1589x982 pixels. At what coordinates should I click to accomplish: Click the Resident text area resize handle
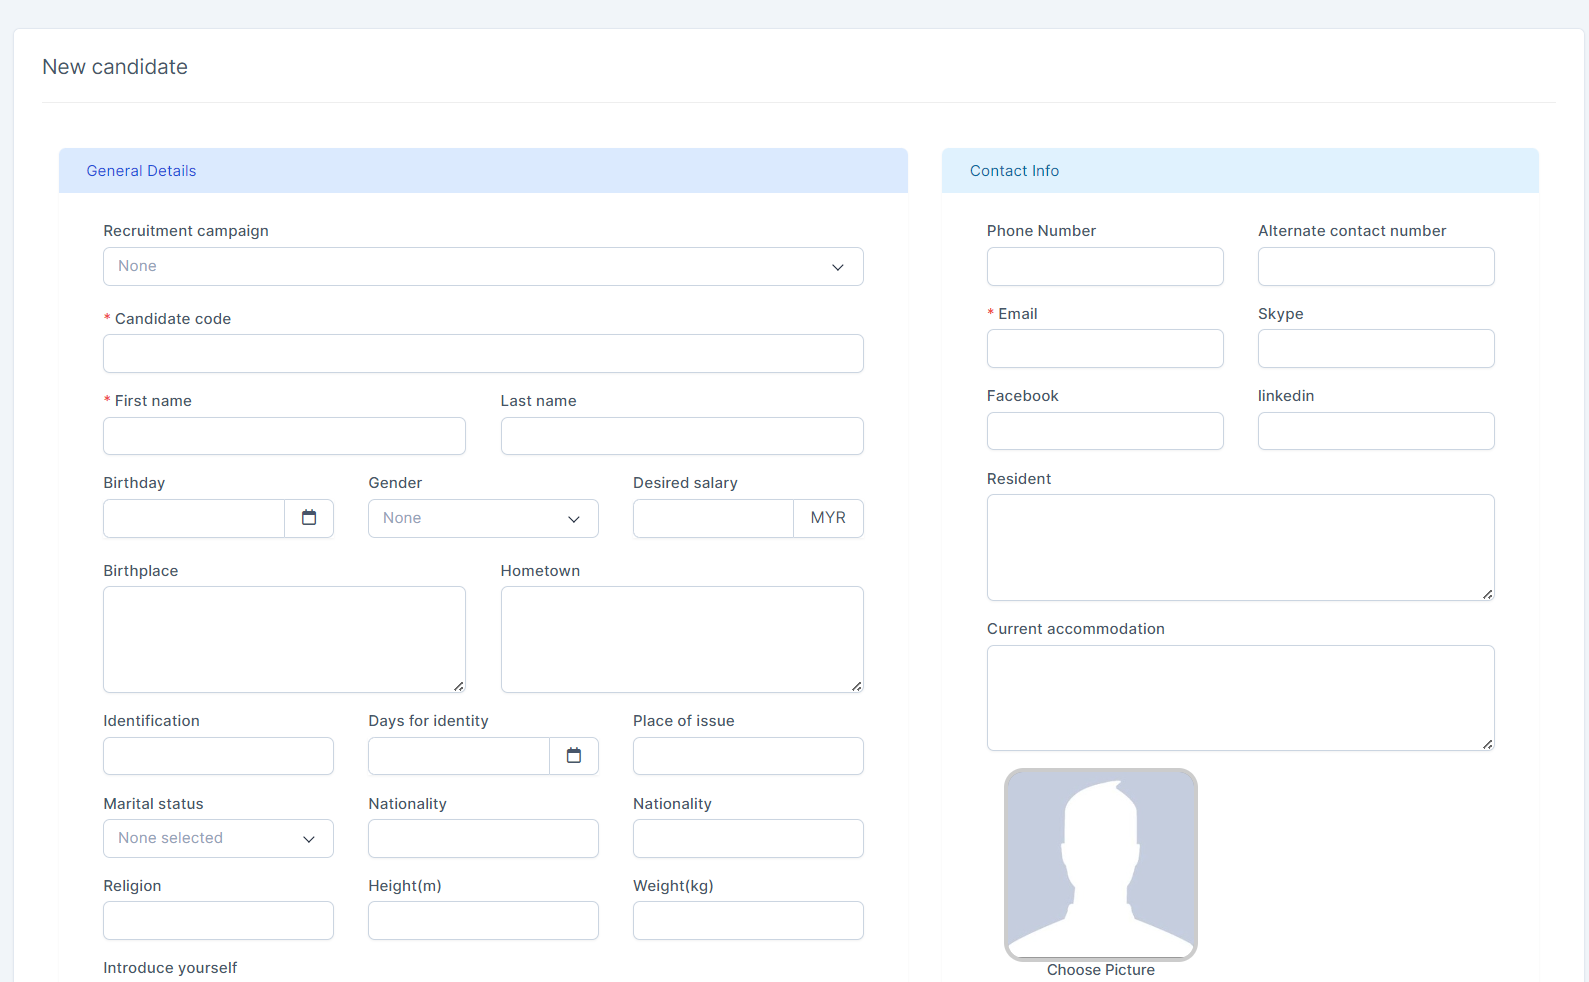click(x=1487, y=594)
